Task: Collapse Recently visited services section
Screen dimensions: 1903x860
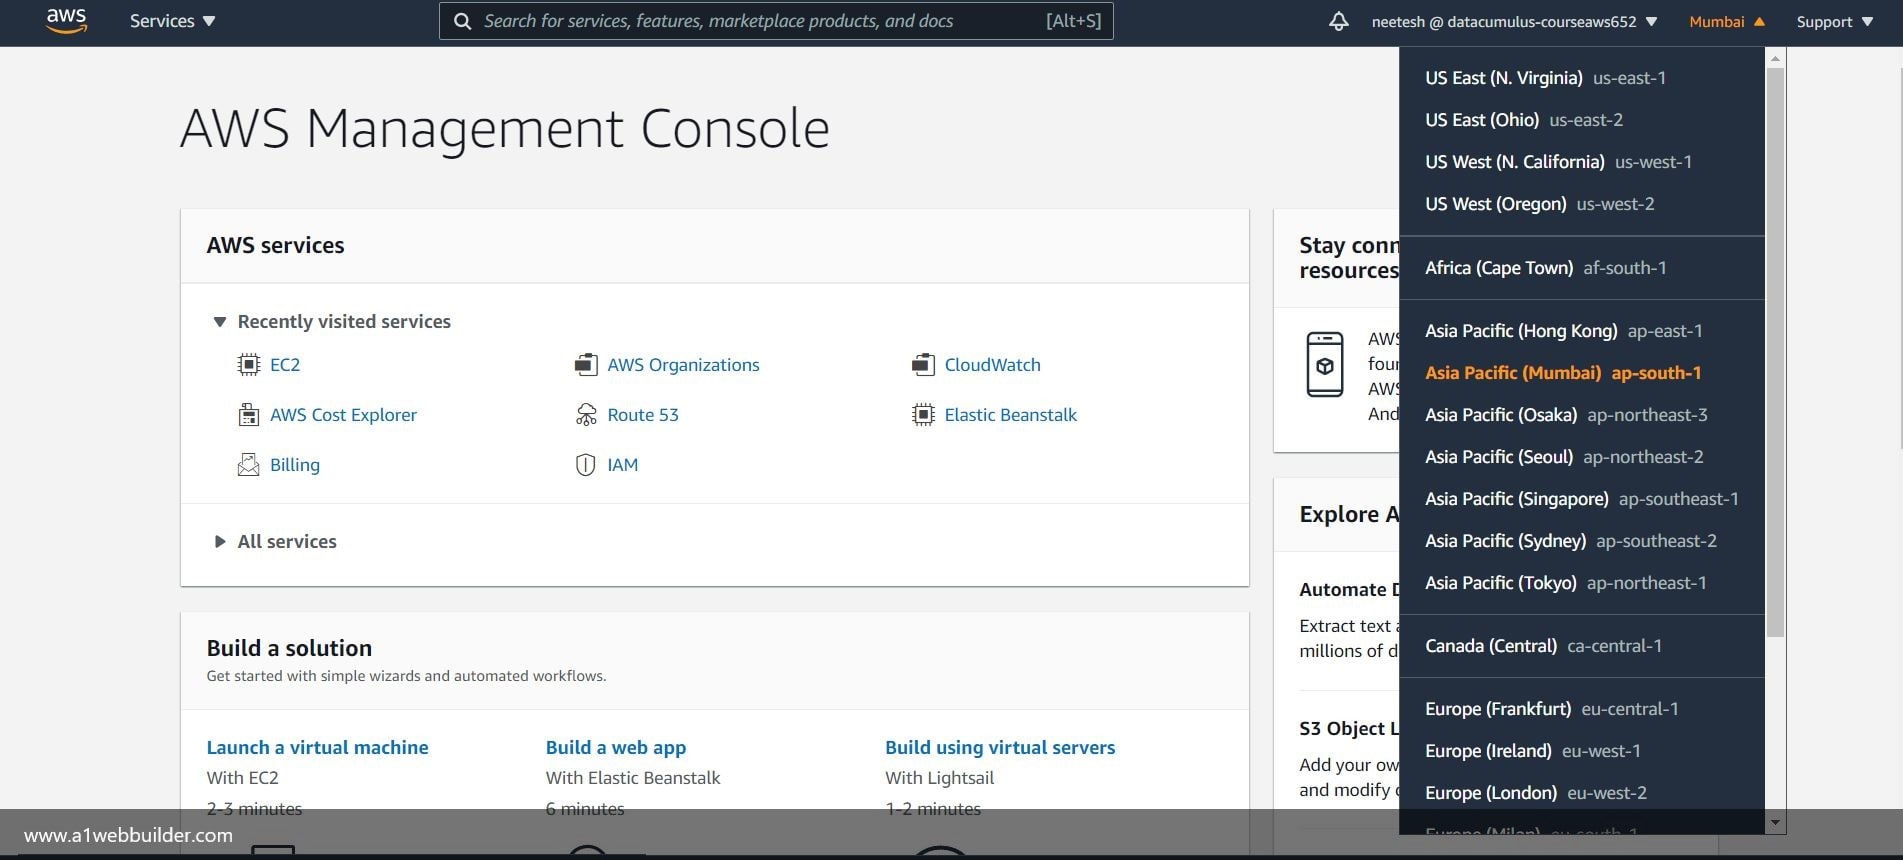Action: click(x=332, y=321)
